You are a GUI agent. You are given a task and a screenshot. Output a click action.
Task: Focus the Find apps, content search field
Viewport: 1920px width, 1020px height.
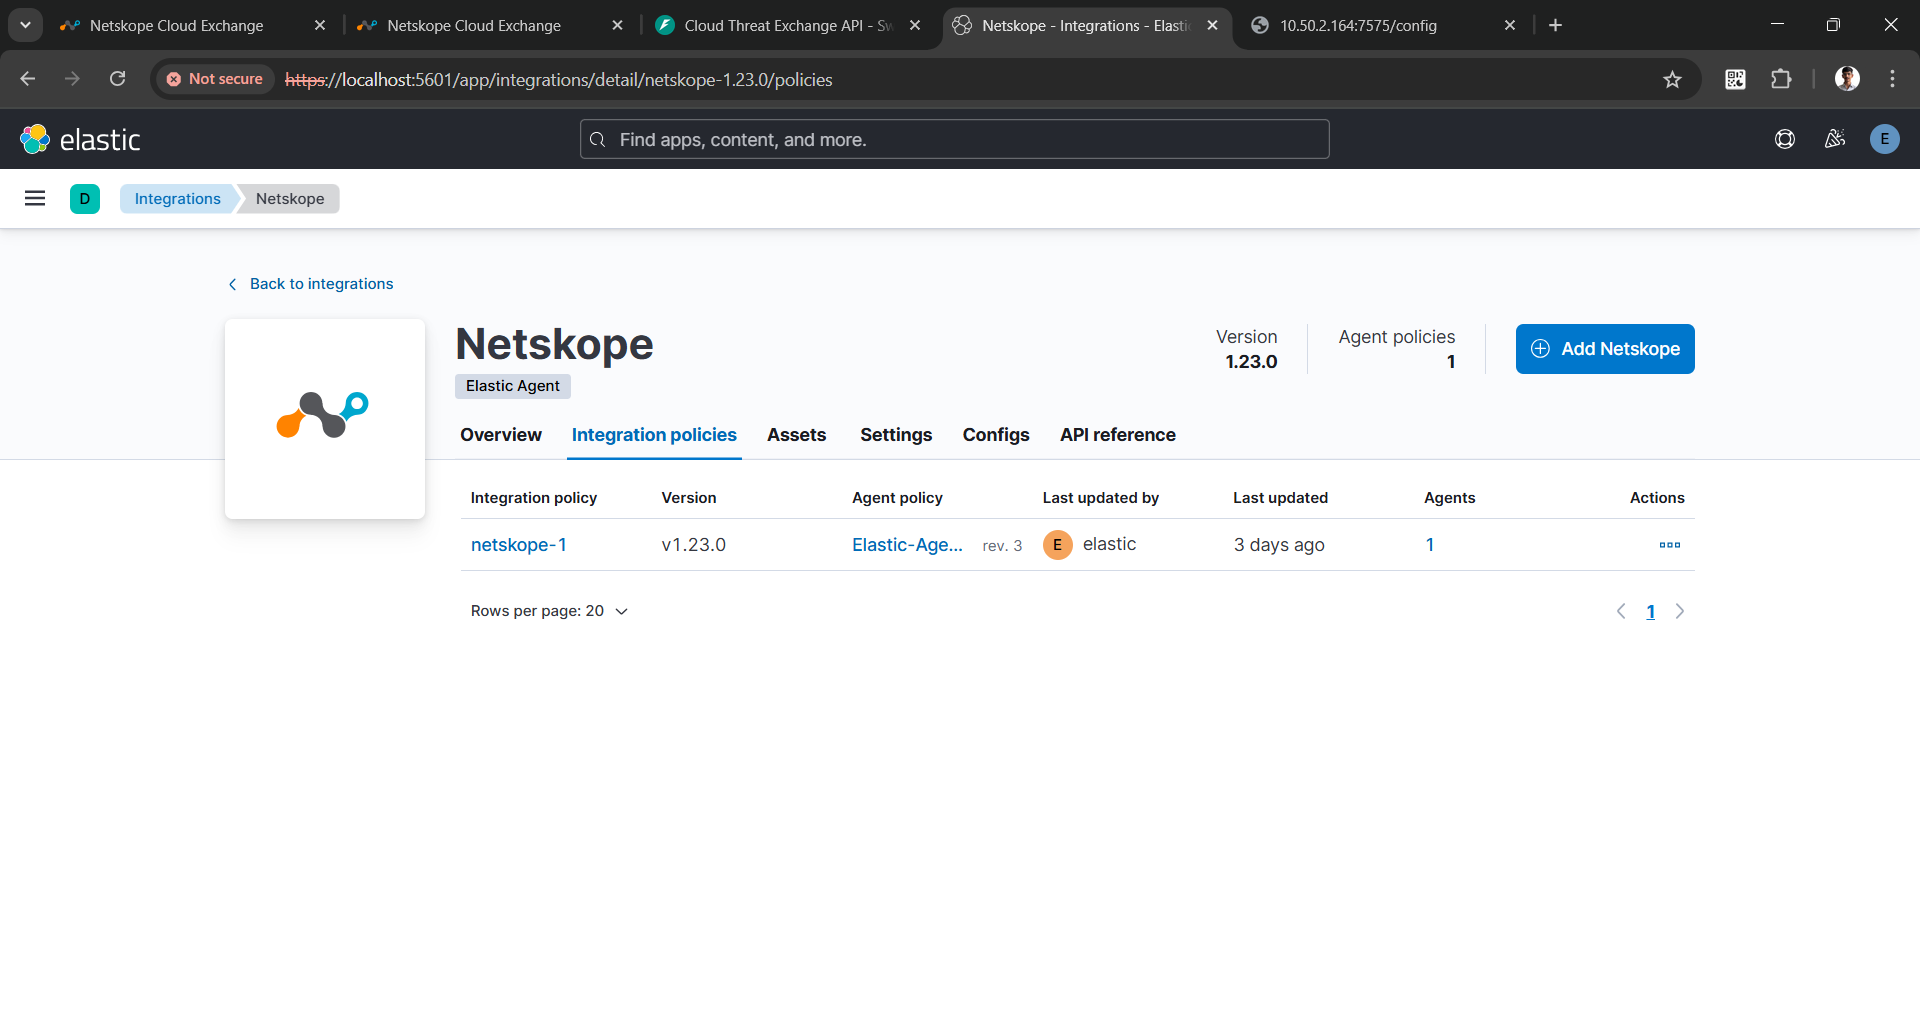[x=955, y=140]
